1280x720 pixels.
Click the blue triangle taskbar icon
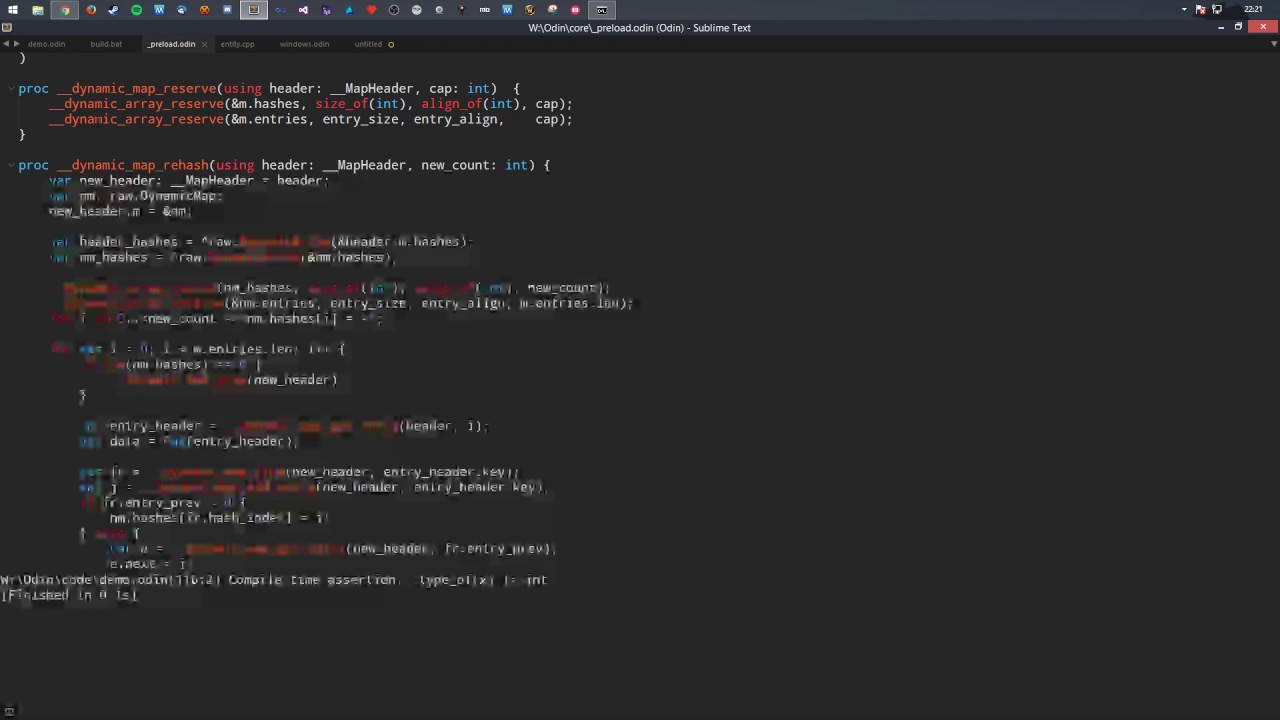pyautogui.click(x=349, y=10)
